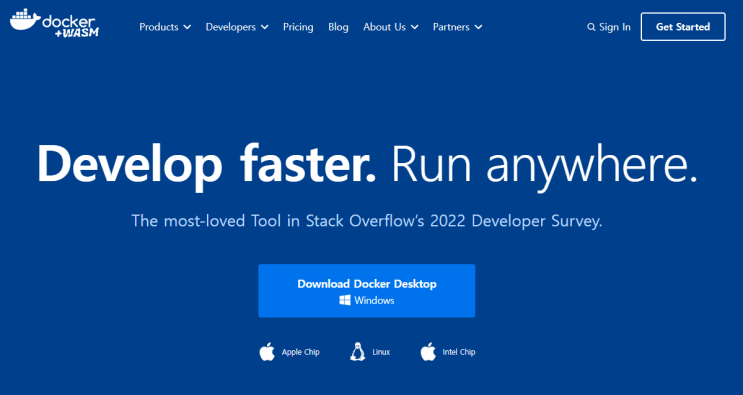Click the Sign In link
Image resolution: width=743 pixels, height=395 pixels.
coord(615,27)
